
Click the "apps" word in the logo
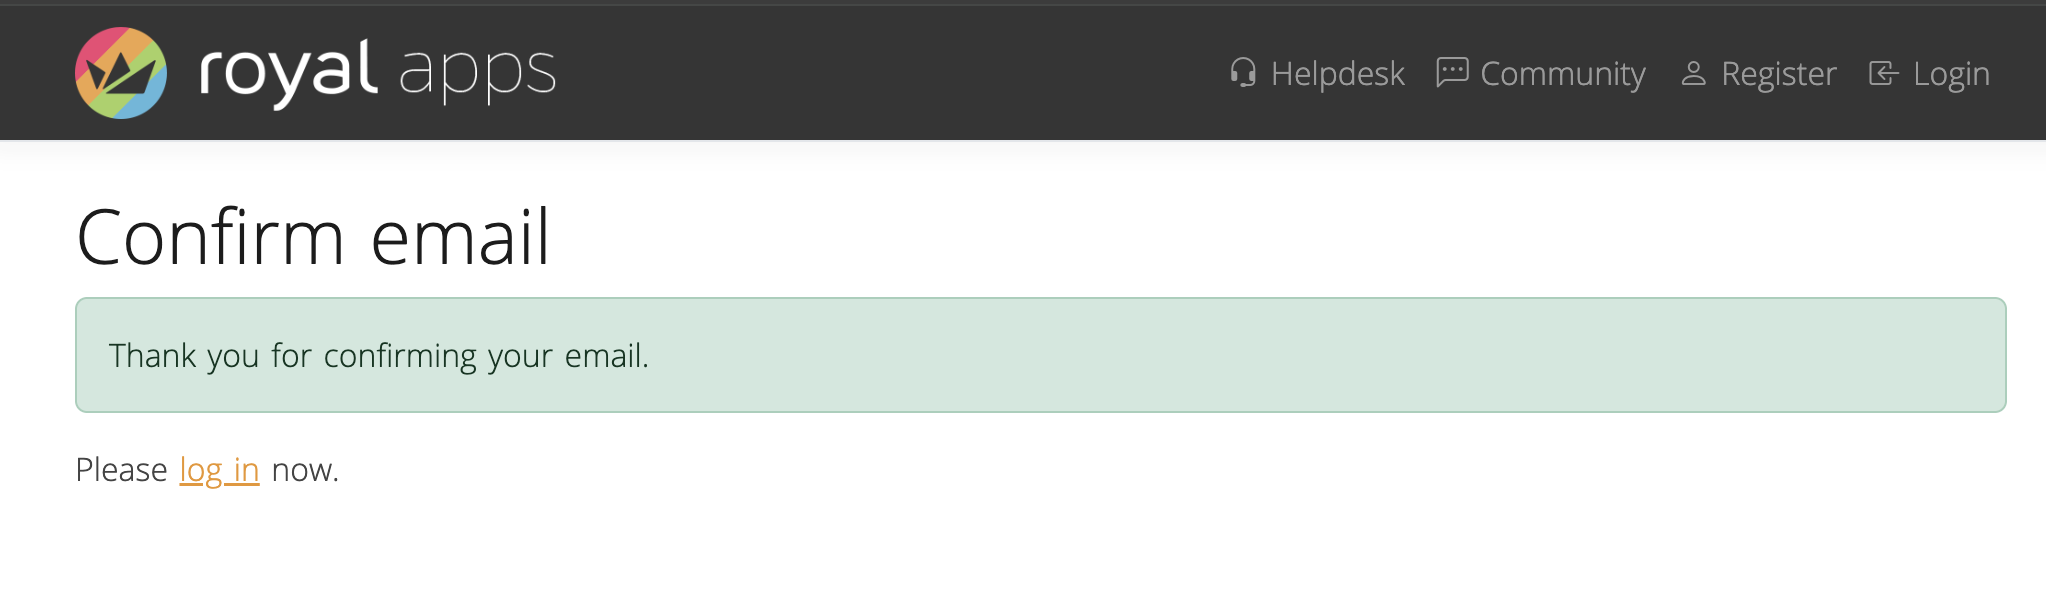click(477, 73)
